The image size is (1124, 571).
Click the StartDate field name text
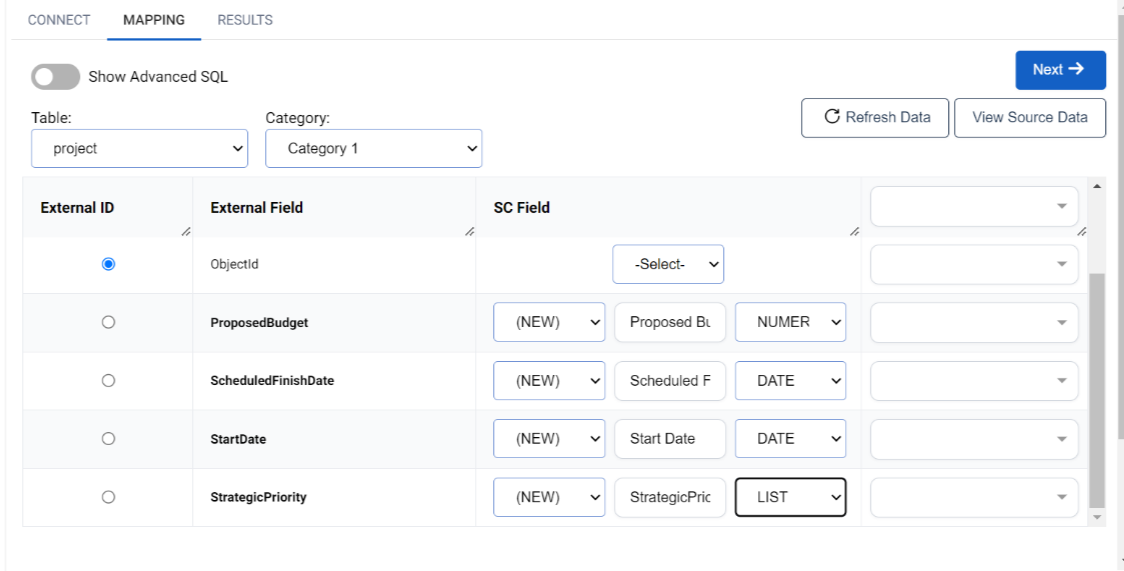tap(238, 439)
